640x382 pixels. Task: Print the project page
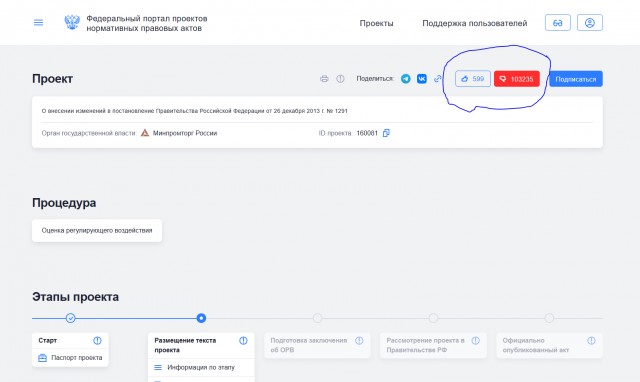tap(324, 79)
